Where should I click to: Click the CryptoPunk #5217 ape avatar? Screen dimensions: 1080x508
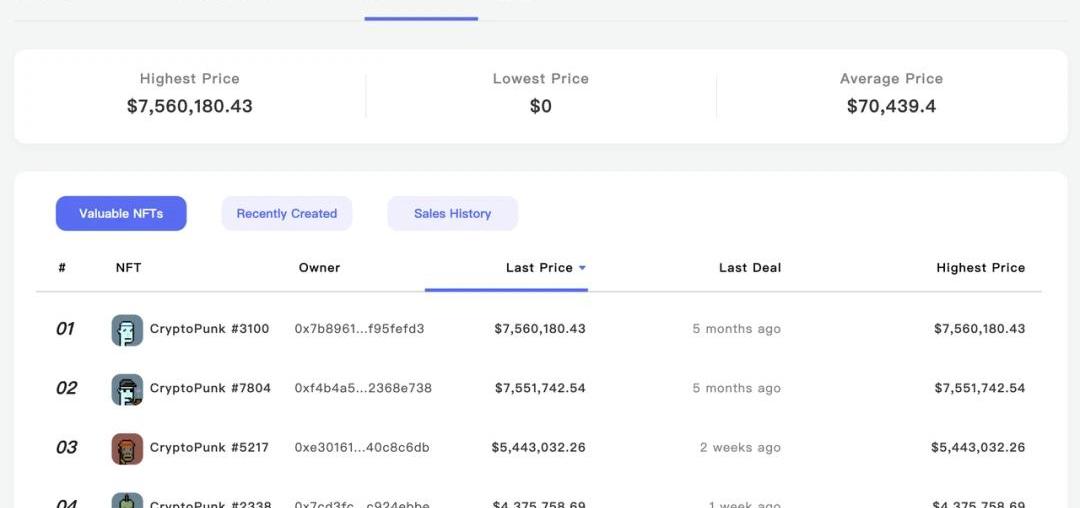point(127,449)
